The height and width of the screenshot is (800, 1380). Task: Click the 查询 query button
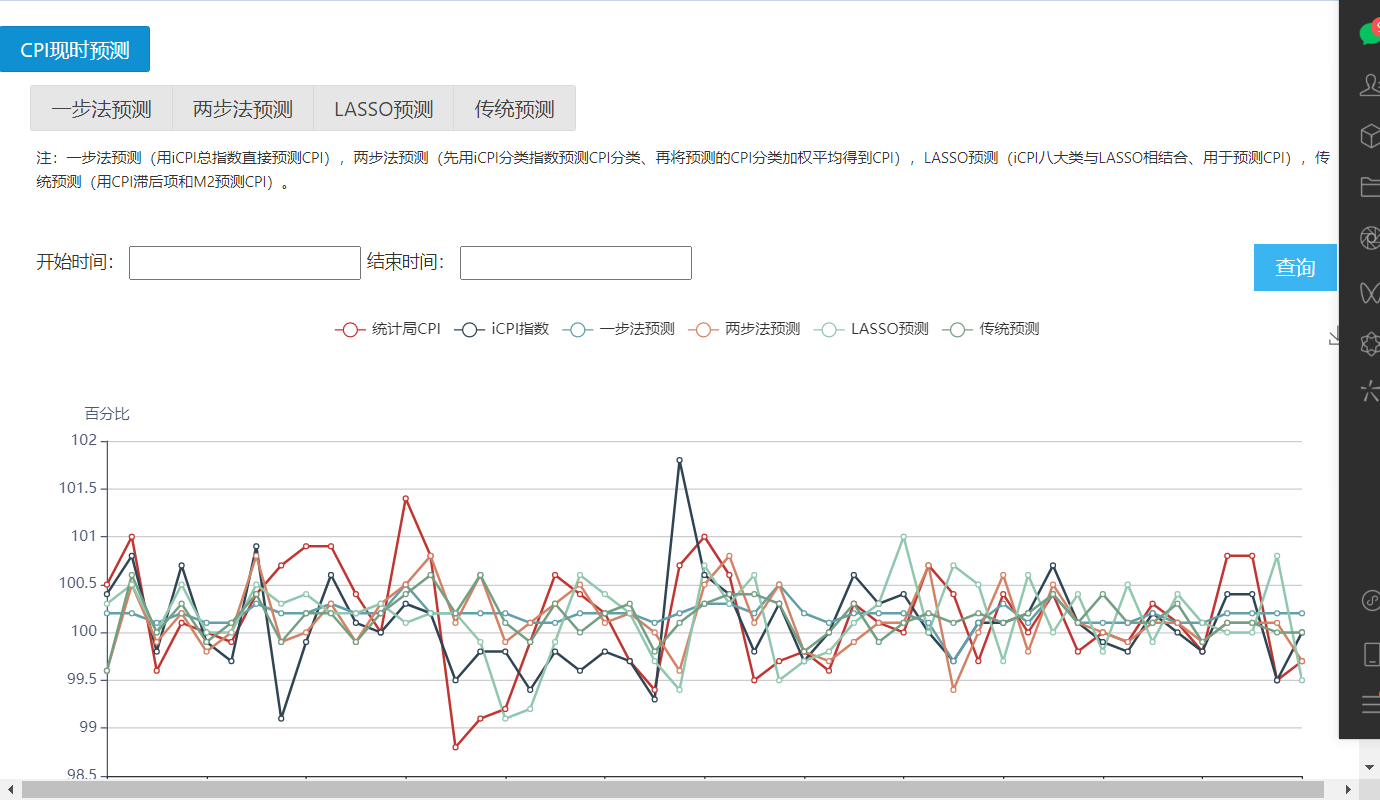point(1295,268)
